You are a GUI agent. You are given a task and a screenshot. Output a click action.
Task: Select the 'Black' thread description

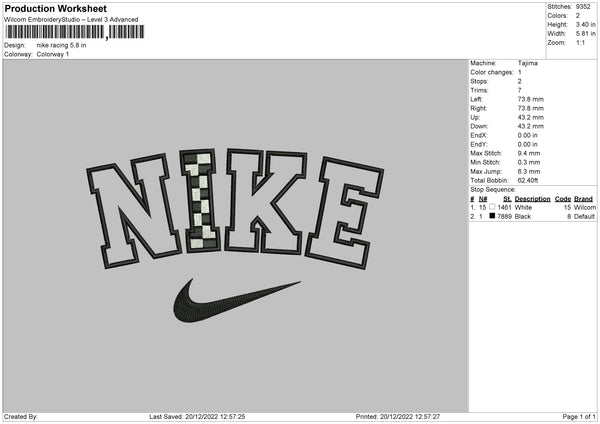coord(523,217)
